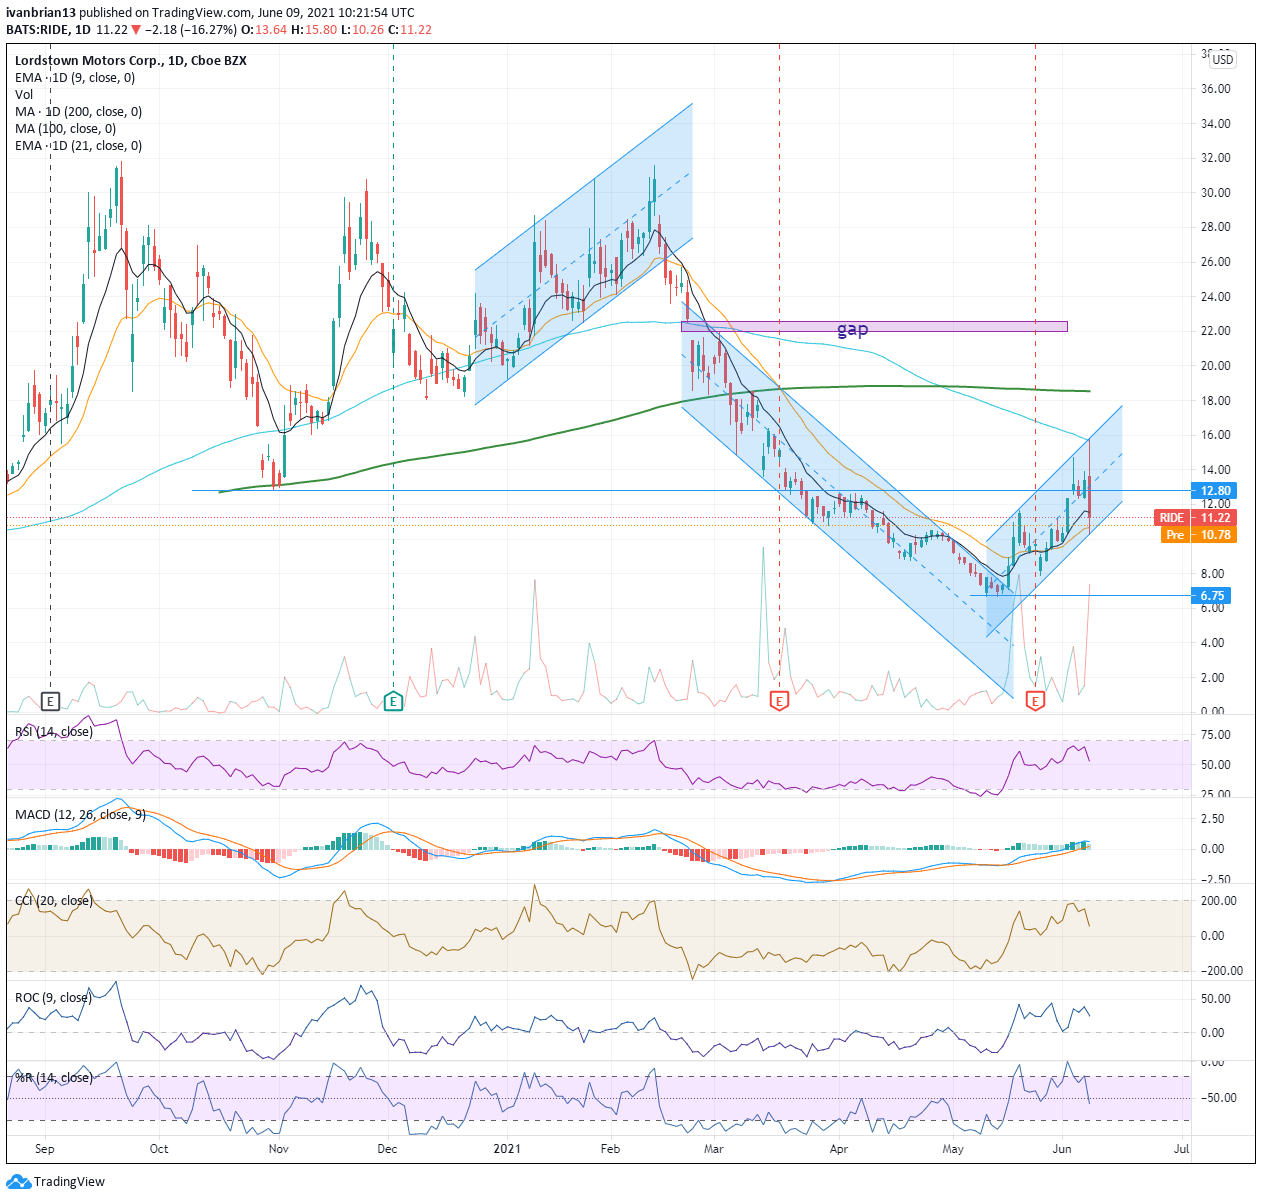Click the Mar label on time axis
1262x1200 pixels.
click(x=713, y=1149)
